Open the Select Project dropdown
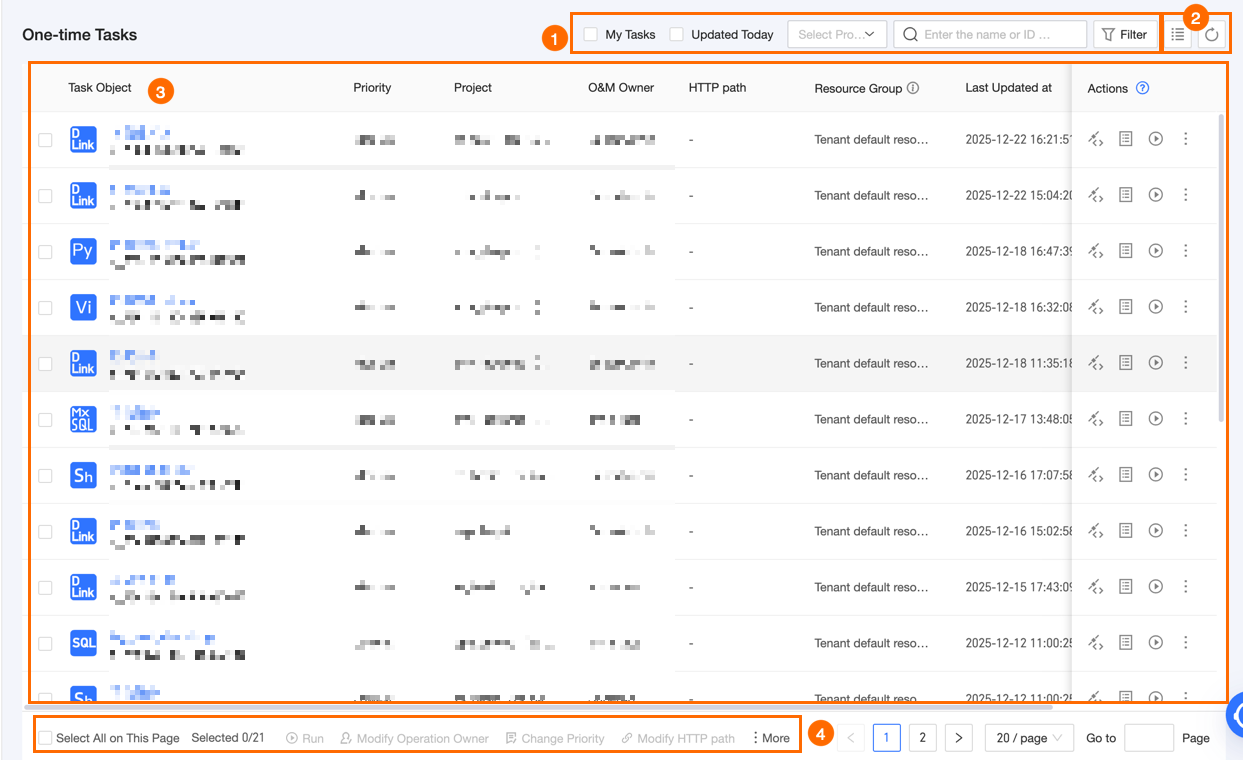 [x=837, y=35]
